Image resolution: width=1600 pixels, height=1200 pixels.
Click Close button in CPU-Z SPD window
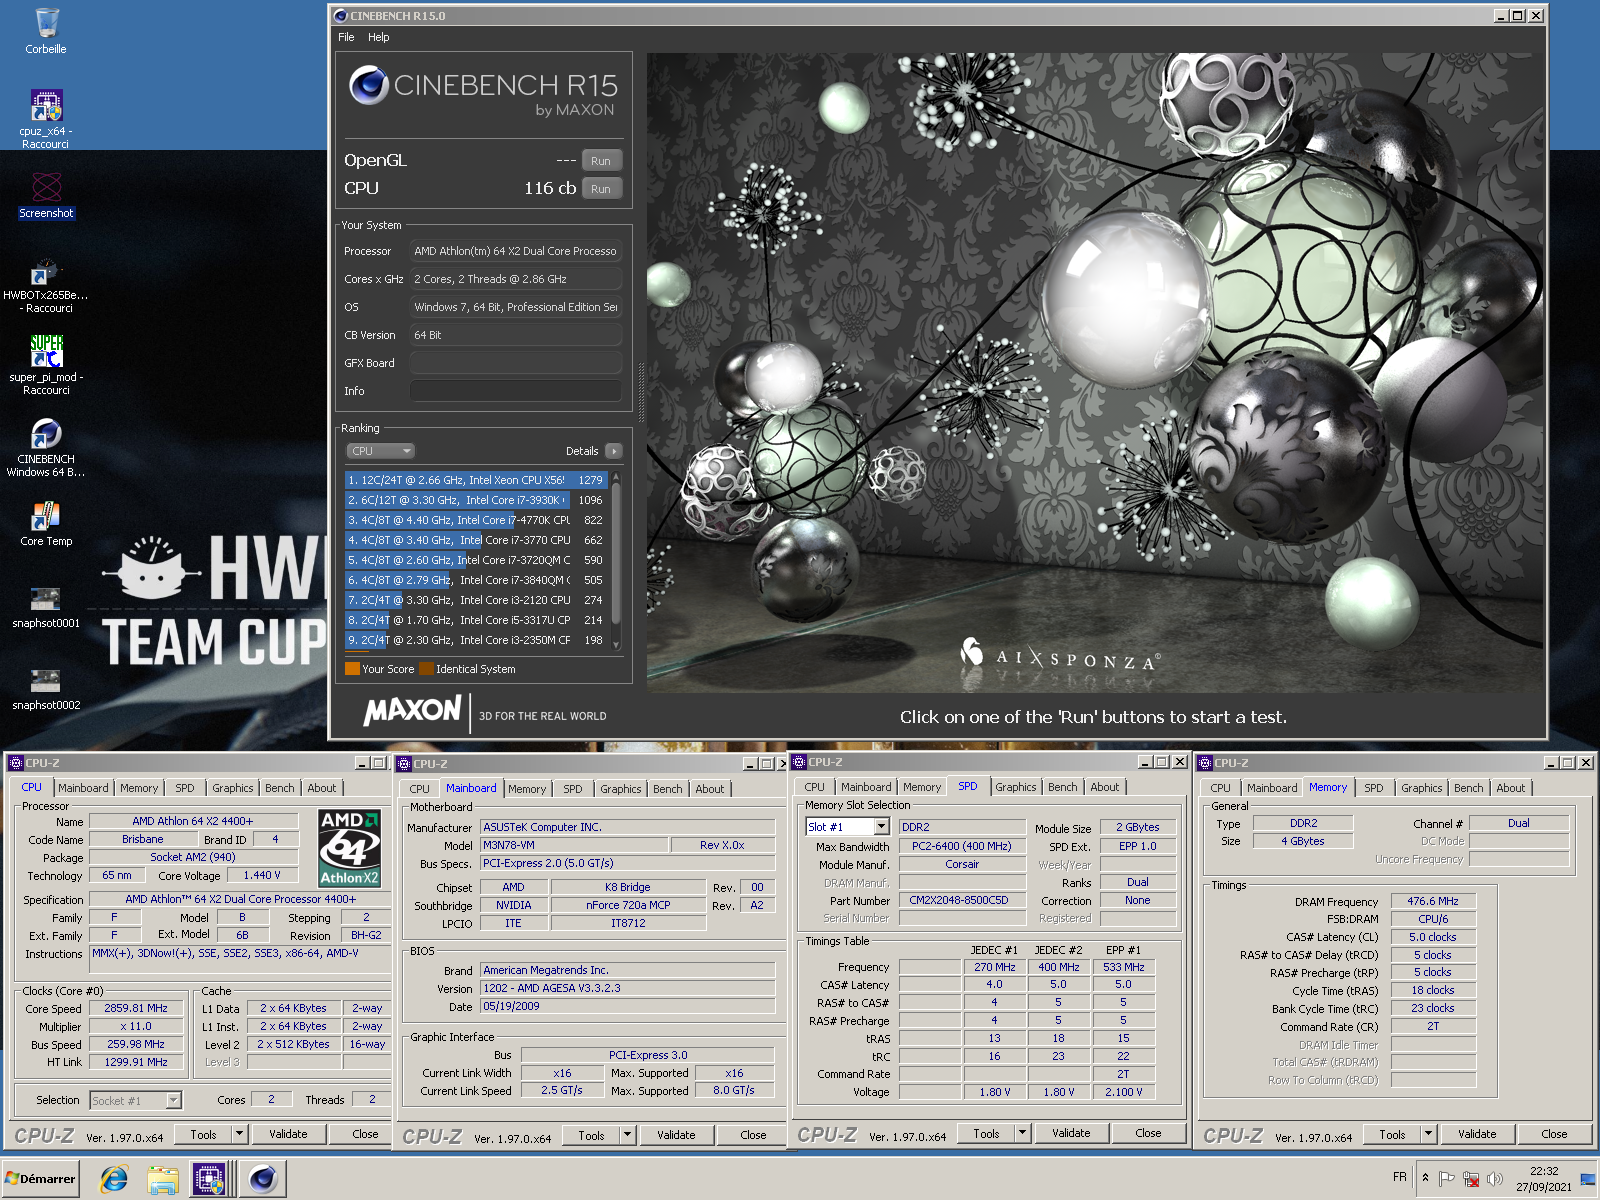(x=1148, y=1133)
